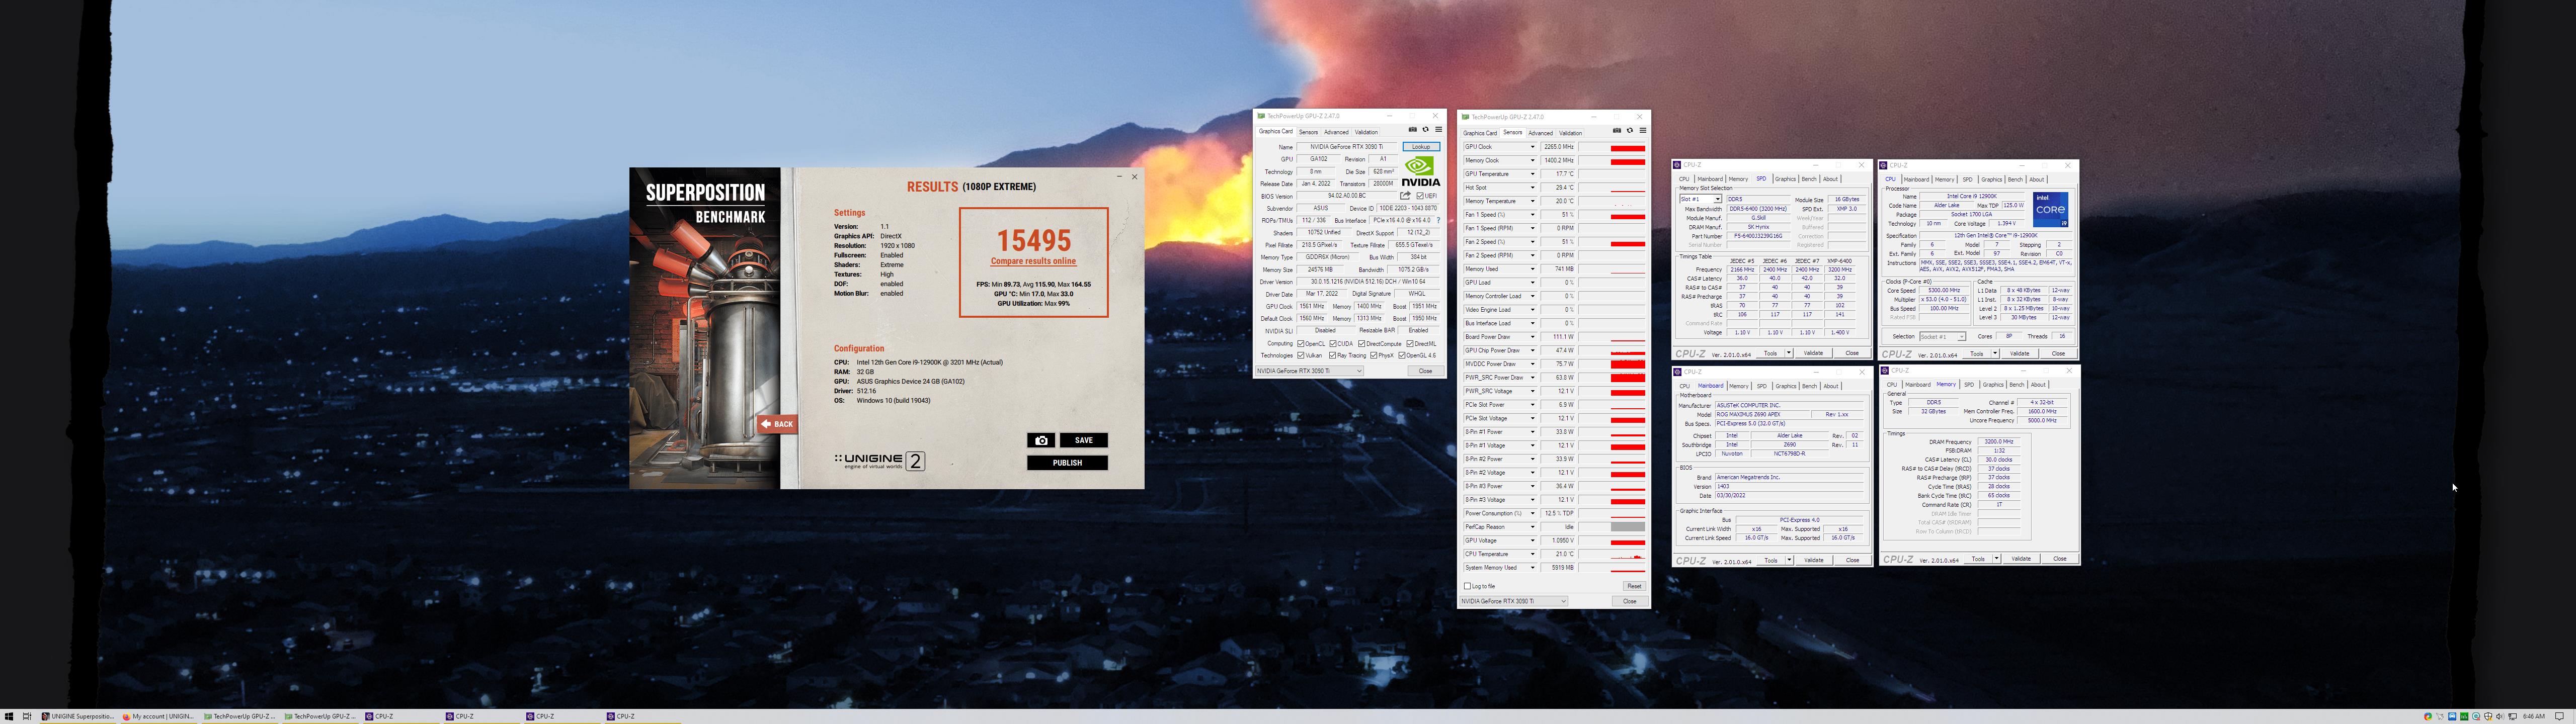Click the Task View icon on the taskbar

click(27, 716)
